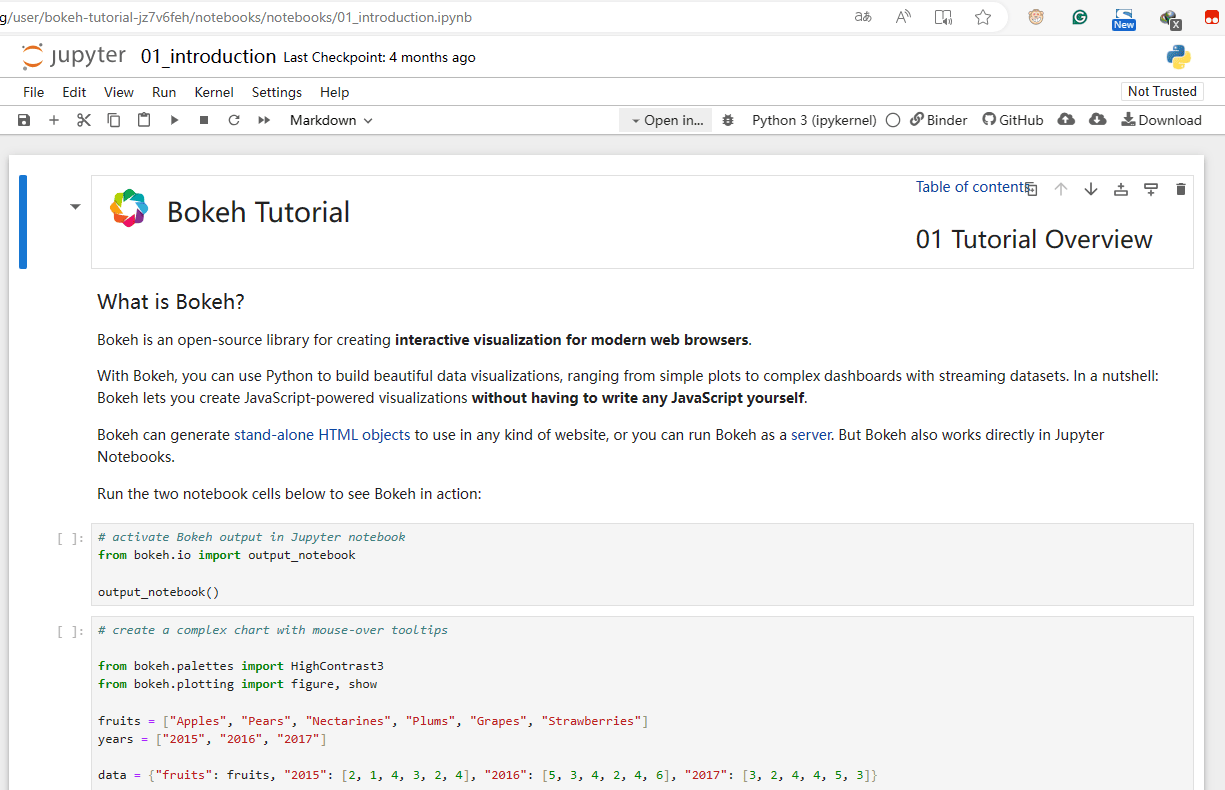Open the Run menu
The image size is (1225, 790).
tap(164, 92)
